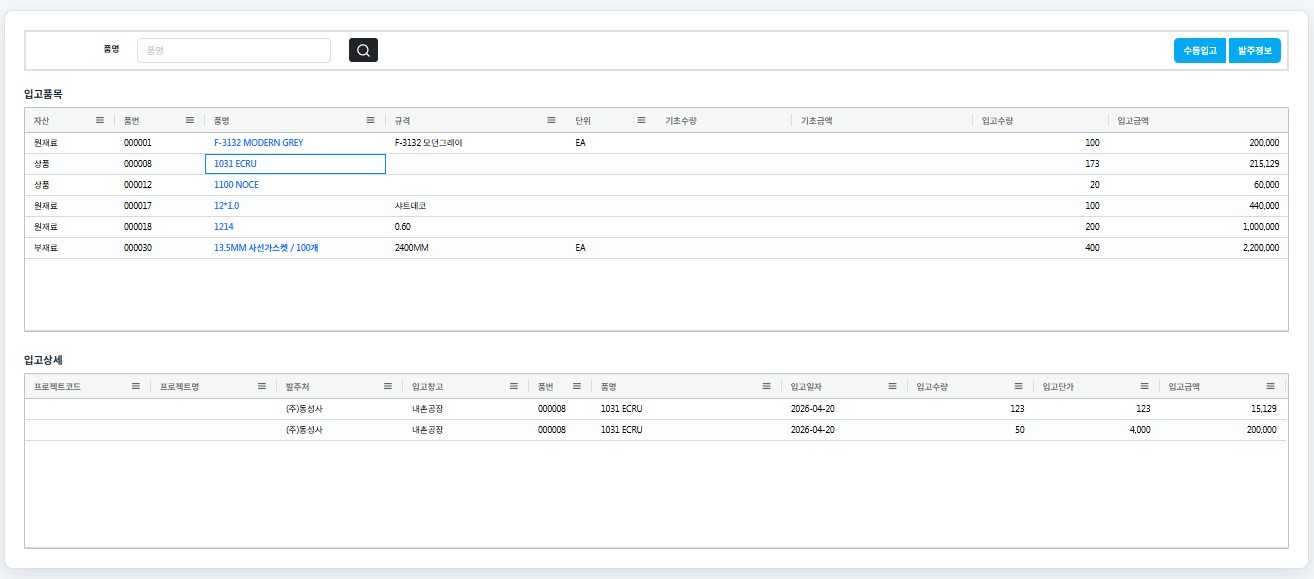
Task: Open the 발주처 column menu icon
Action: point(388,386)
